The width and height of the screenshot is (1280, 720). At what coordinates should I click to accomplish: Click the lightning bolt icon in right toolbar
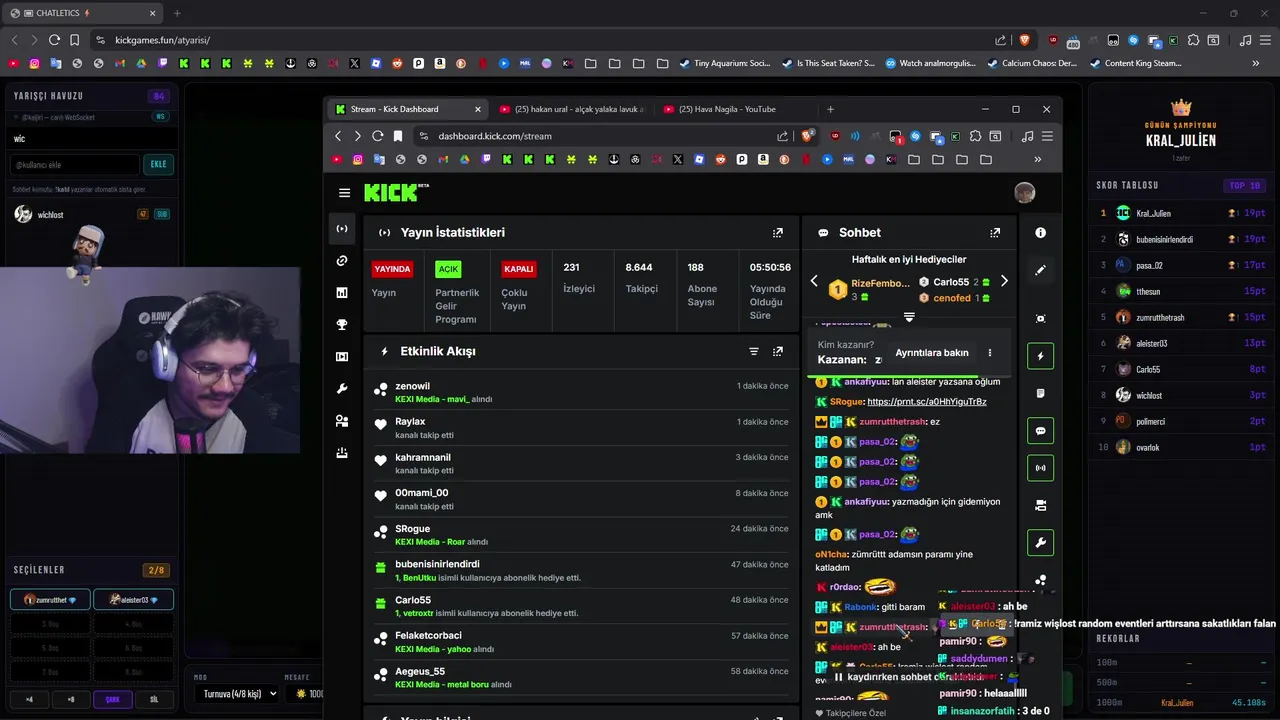click(1041, 356)
